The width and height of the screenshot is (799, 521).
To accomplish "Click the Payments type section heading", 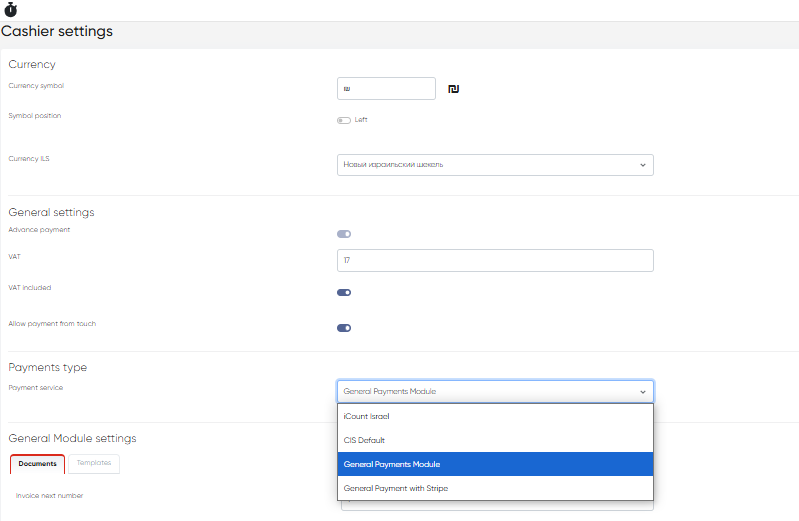I will [48, 368].
